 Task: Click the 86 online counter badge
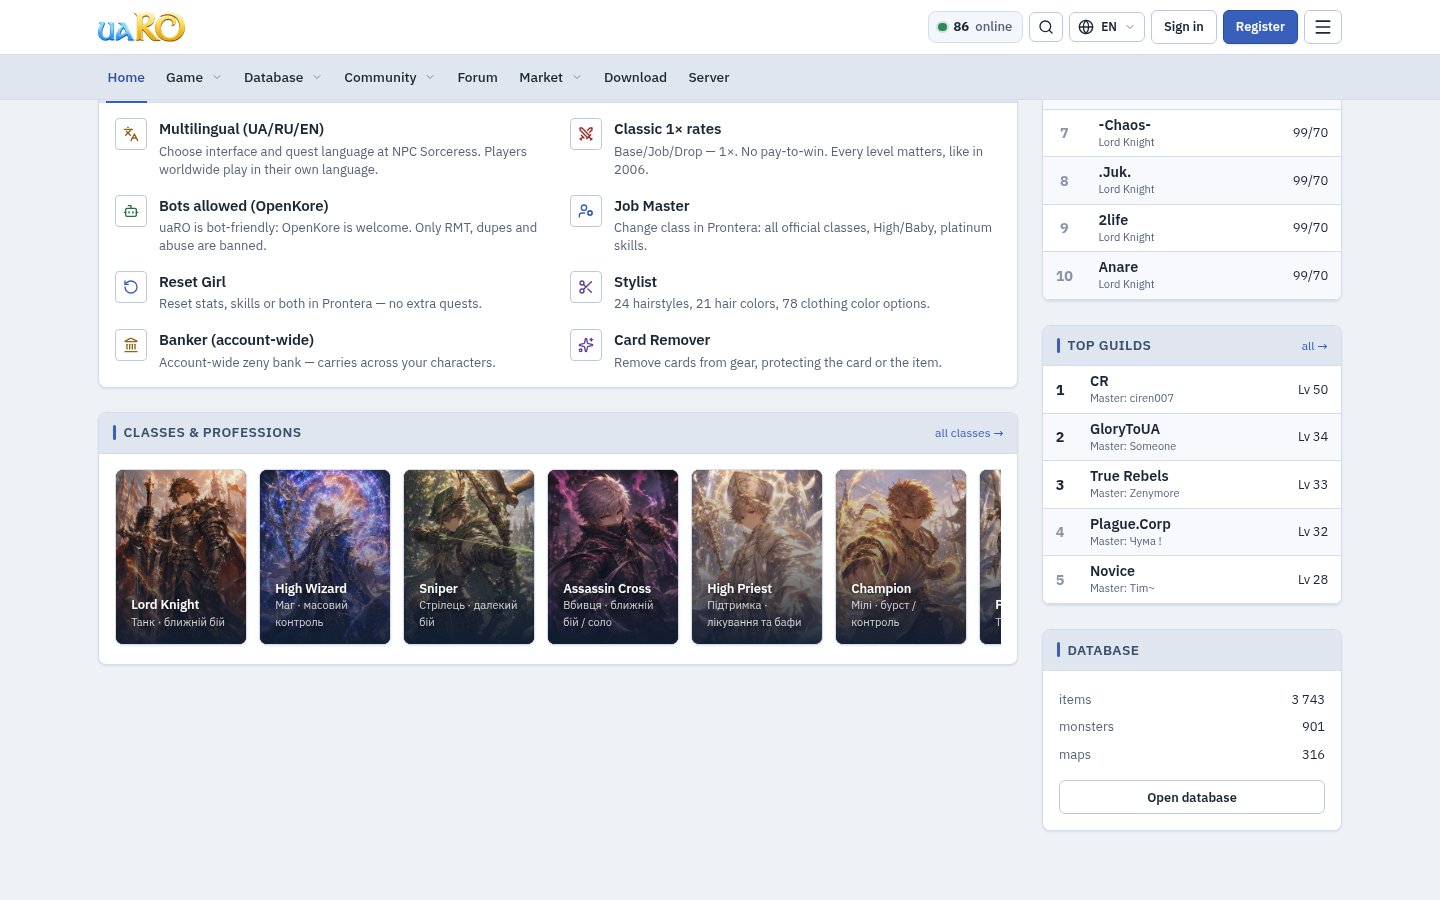(975, 27)
